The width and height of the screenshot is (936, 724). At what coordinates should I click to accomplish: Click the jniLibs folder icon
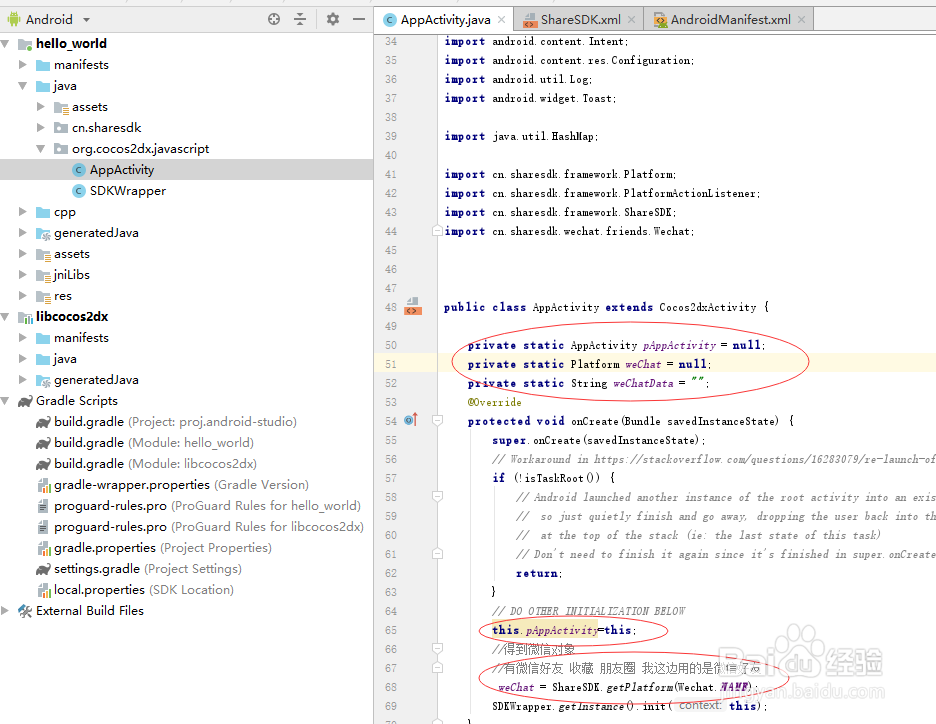click(x=43, y=275)
